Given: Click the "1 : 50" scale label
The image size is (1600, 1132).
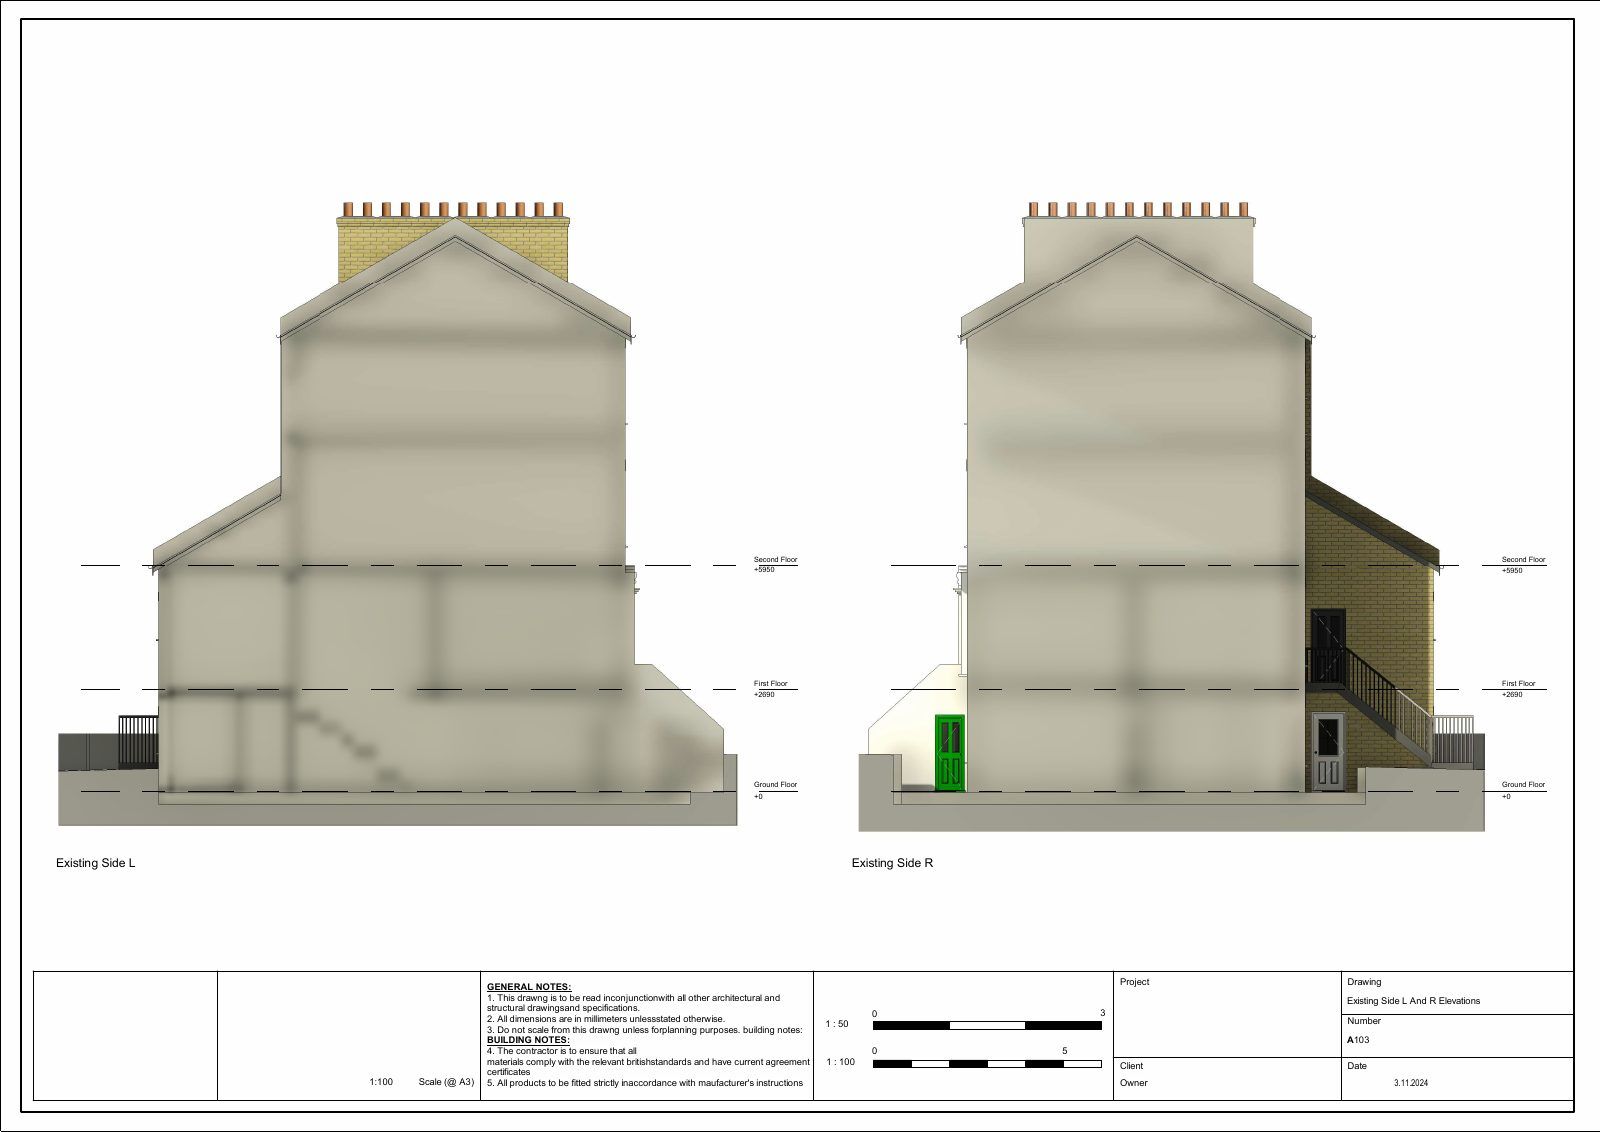Looking at the screenshot, I should (x=837, y=1024).
